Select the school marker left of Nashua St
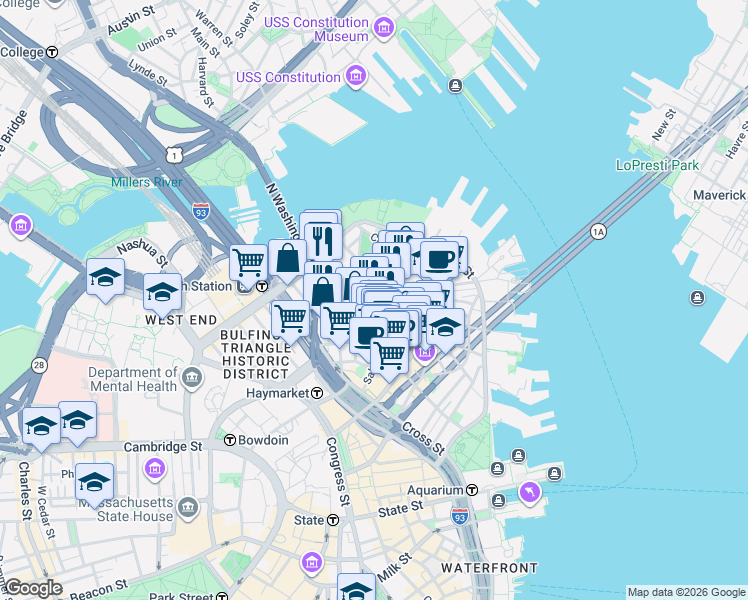The image size is (748, 600). click(105, 280)
